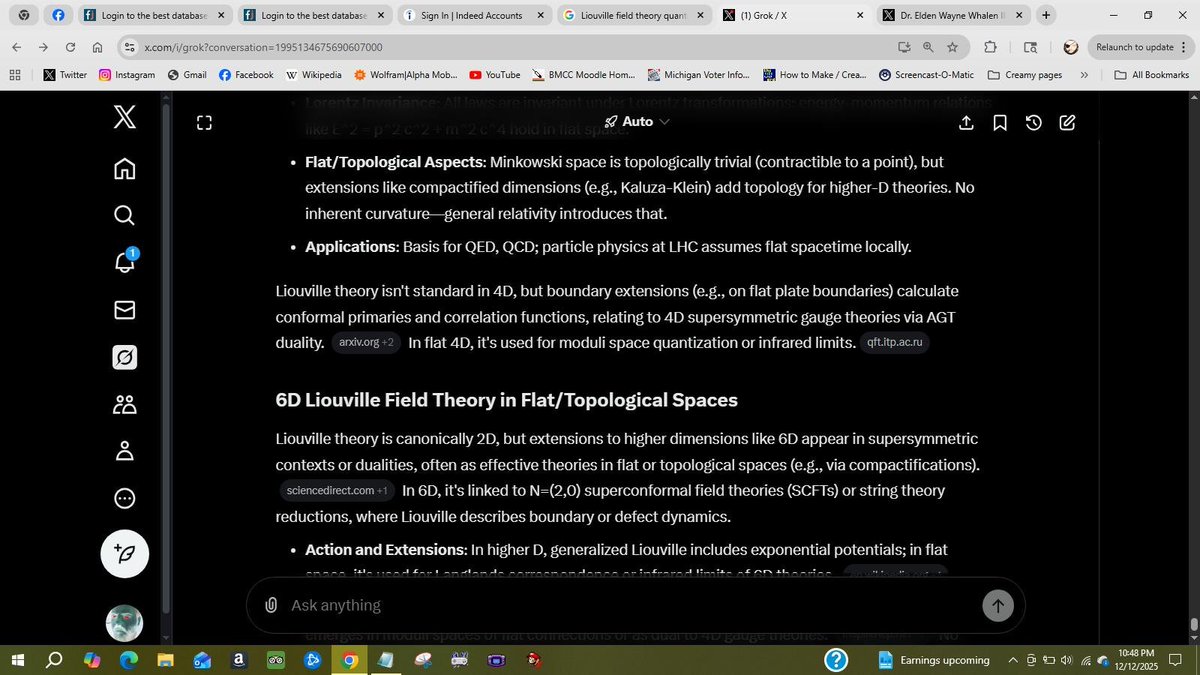
Task: Open the qft.itp.ac.ru source chip
Action: tap(896, 343)
